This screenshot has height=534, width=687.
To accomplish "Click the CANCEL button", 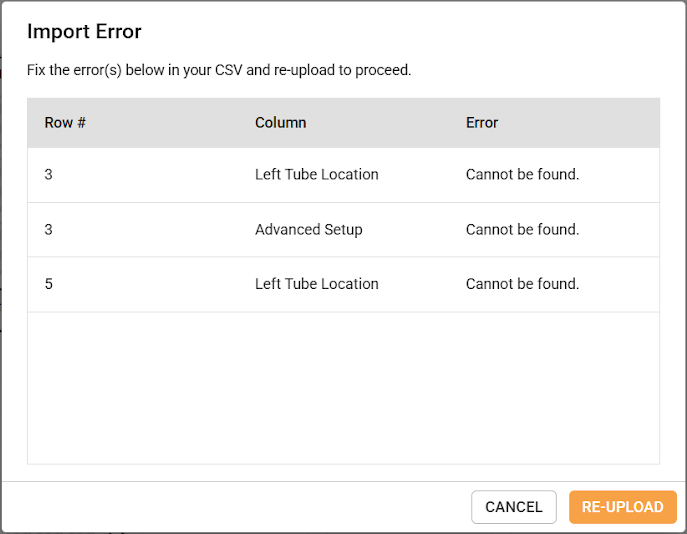I will click(x=513, y=507).
